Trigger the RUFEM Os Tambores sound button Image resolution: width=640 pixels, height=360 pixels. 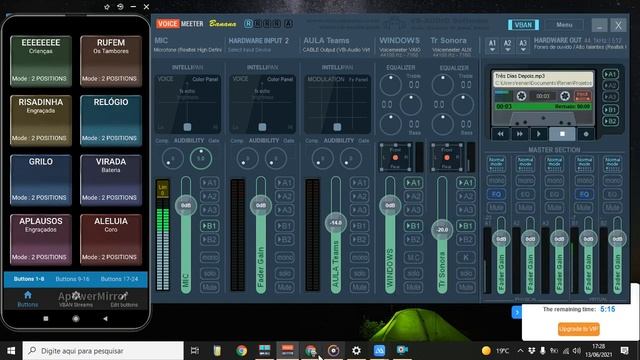click(111, 61)
